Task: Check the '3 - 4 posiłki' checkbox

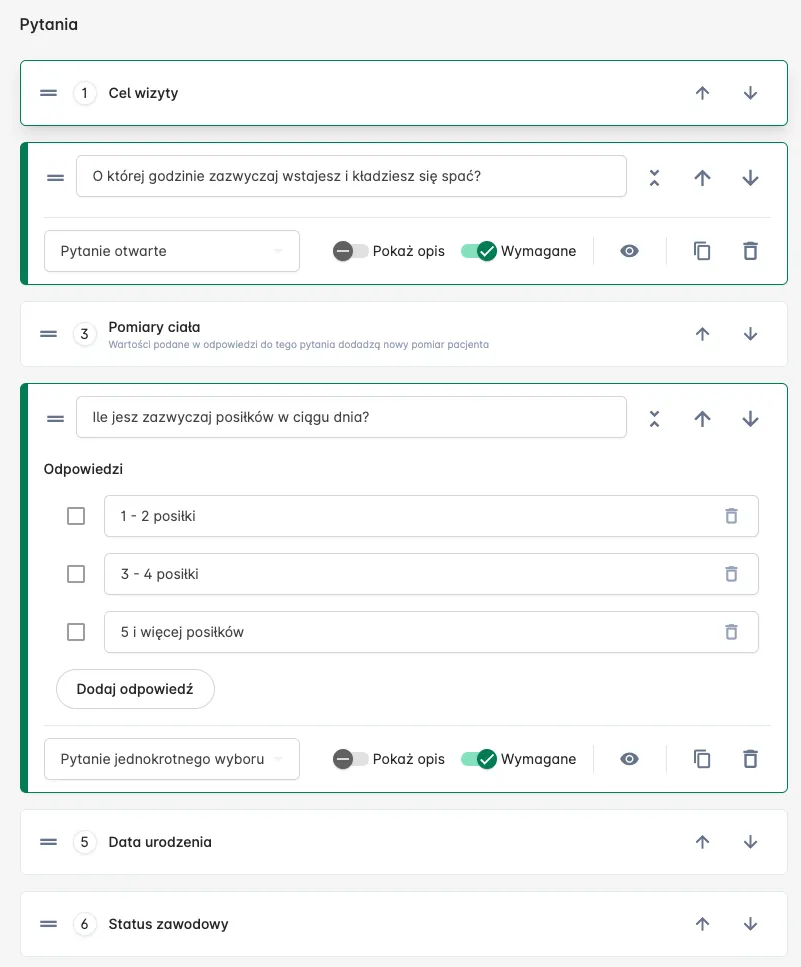Action: pos(76,574)
